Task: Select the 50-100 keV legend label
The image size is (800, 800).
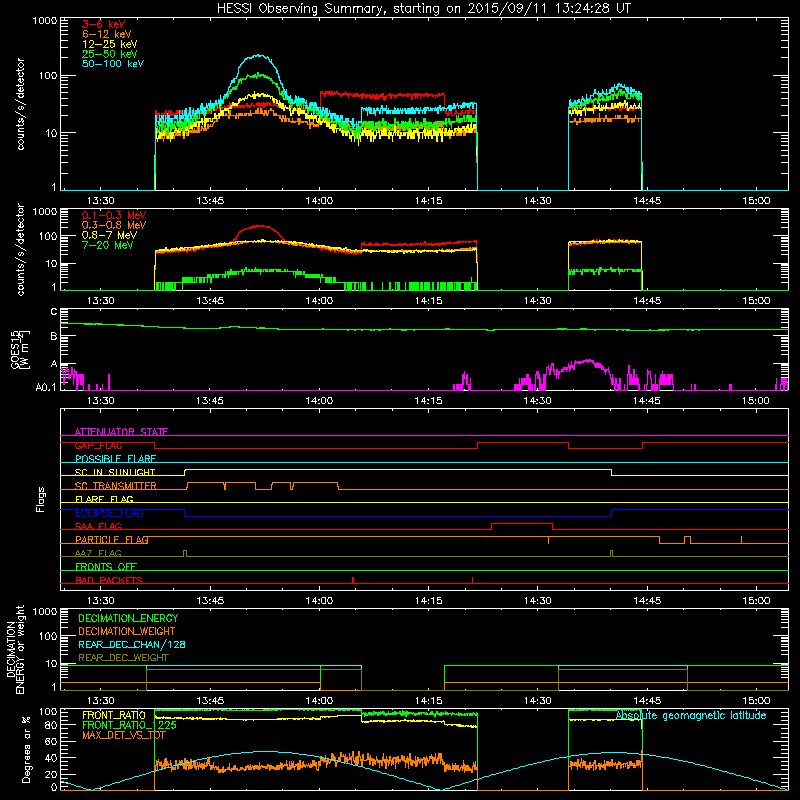Action: coord(113,64)
